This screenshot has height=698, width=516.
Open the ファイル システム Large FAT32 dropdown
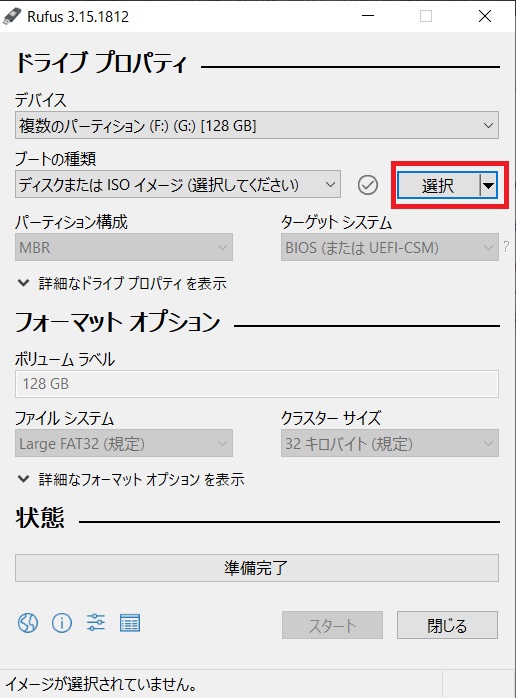click(x=124, y=443)
